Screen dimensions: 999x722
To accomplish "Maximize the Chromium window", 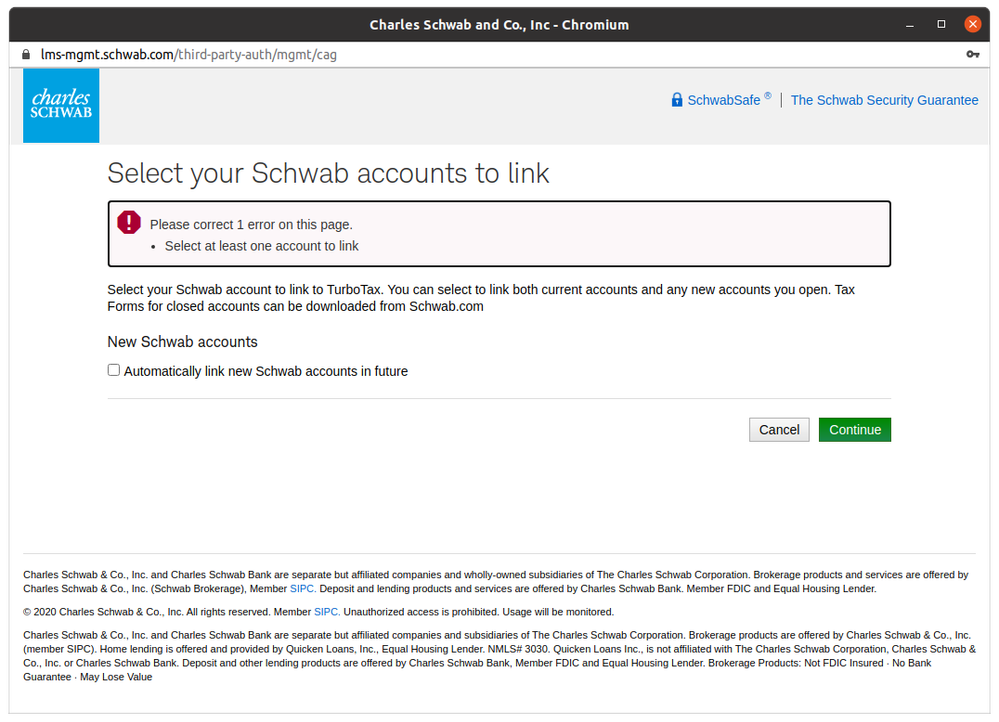I will point(941,24).
